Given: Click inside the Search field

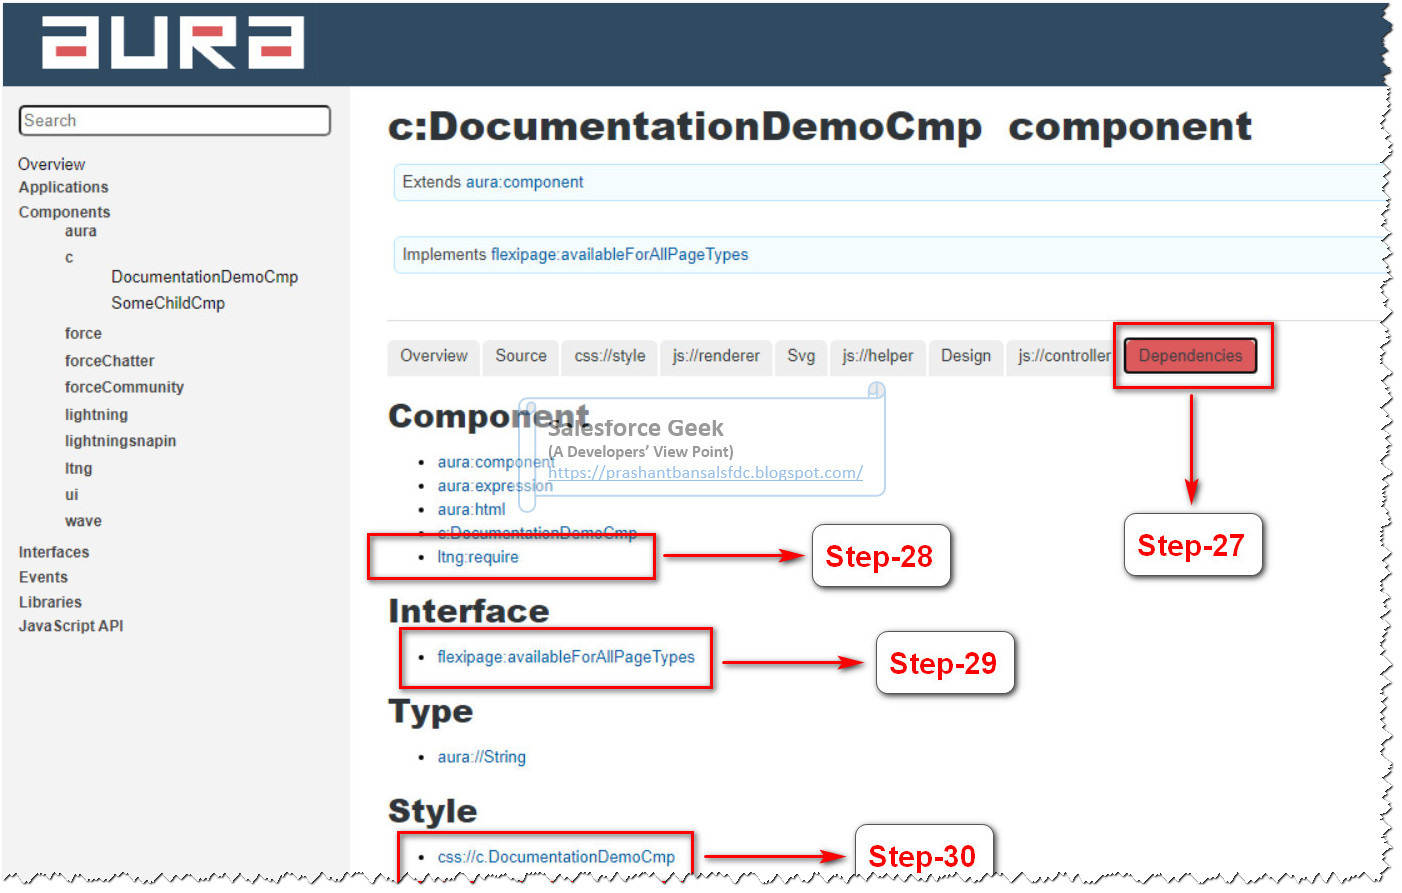Looking at the screenshot, I should point(174,120).
